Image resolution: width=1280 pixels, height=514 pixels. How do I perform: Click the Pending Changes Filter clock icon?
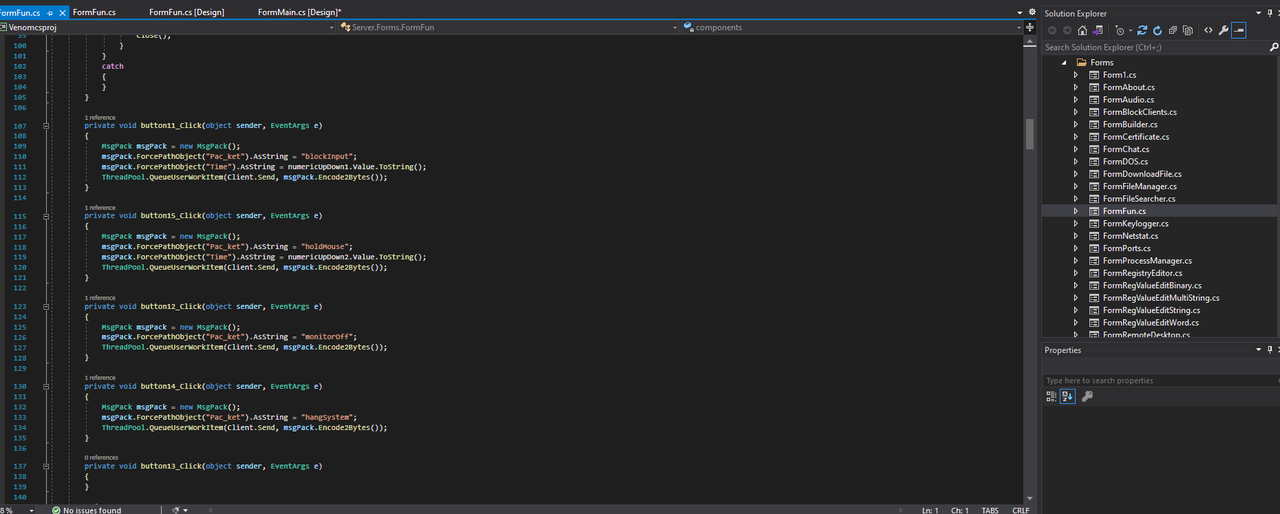(x=1120, y=30)
